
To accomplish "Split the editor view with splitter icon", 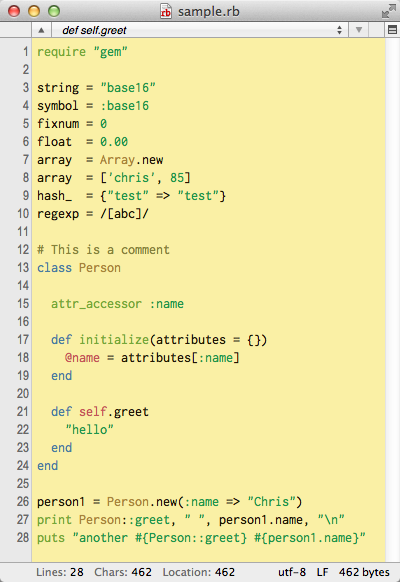I will (392, 30).
